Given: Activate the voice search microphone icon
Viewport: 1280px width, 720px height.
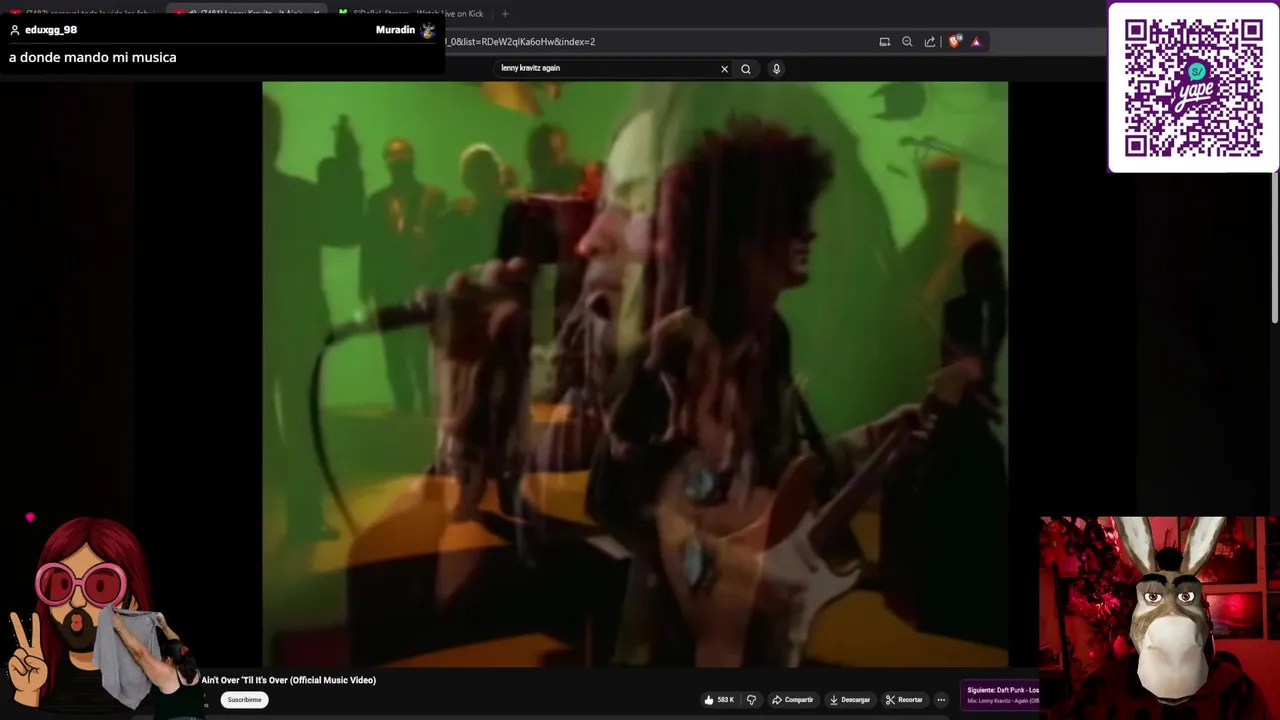Looking at the screenshot, I should pos(776,69).
